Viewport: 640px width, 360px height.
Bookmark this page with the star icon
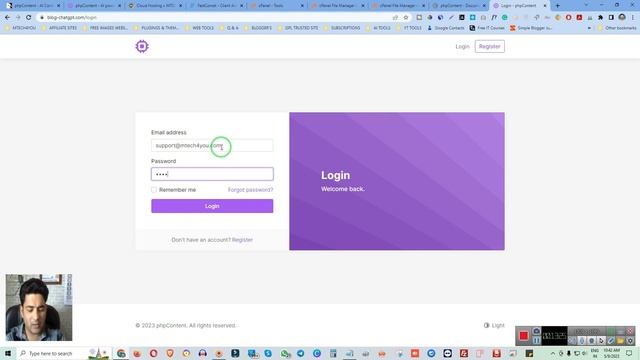coord(406,18)
